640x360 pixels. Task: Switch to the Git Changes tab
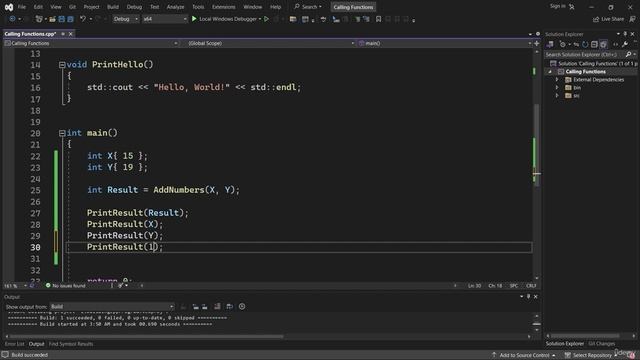602,344
